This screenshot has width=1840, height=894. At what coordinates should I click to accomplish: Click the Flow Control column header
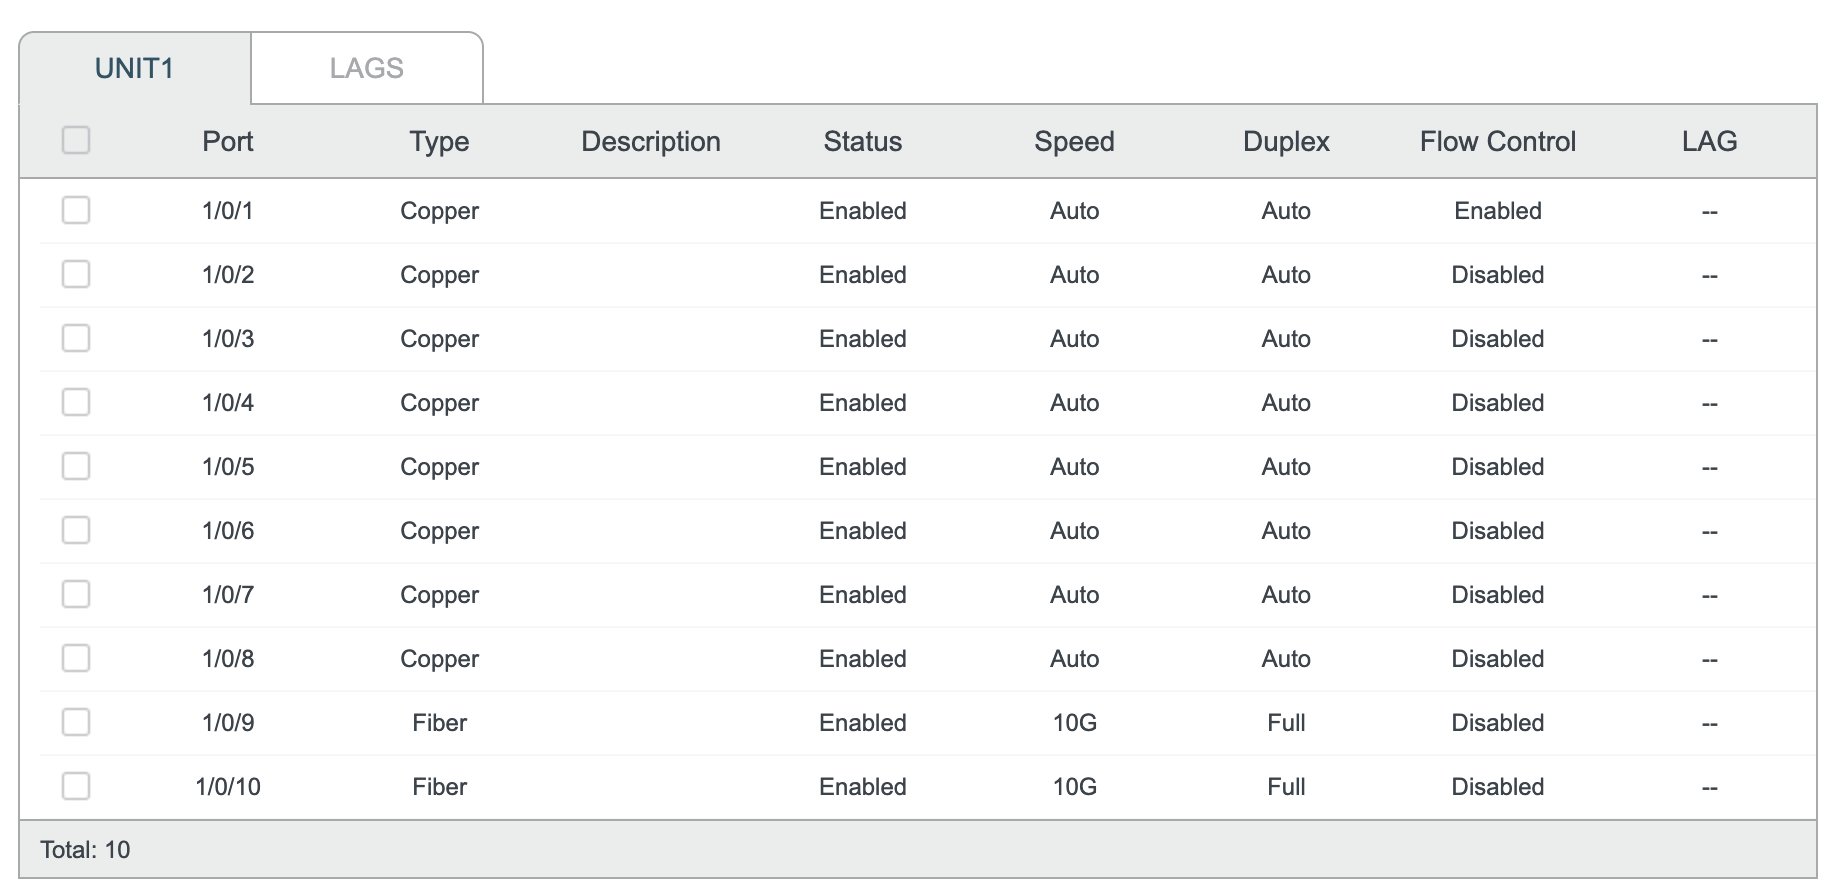1497,141
